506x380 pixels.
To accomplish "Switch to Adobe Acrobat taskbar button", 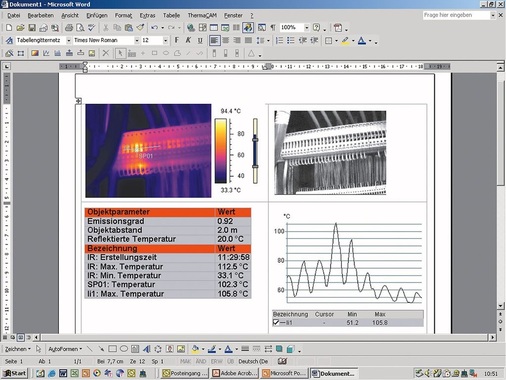I will click(235, 373).
